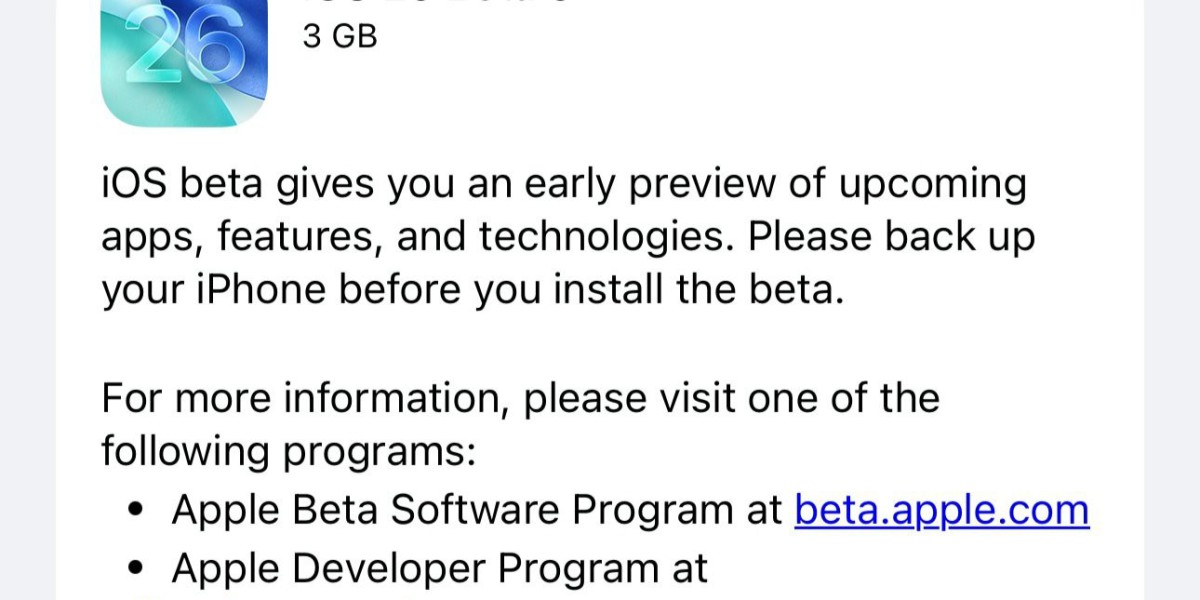
Task: Click the 'iOS beta gives you an early preview' line
Action: [564, 186]
